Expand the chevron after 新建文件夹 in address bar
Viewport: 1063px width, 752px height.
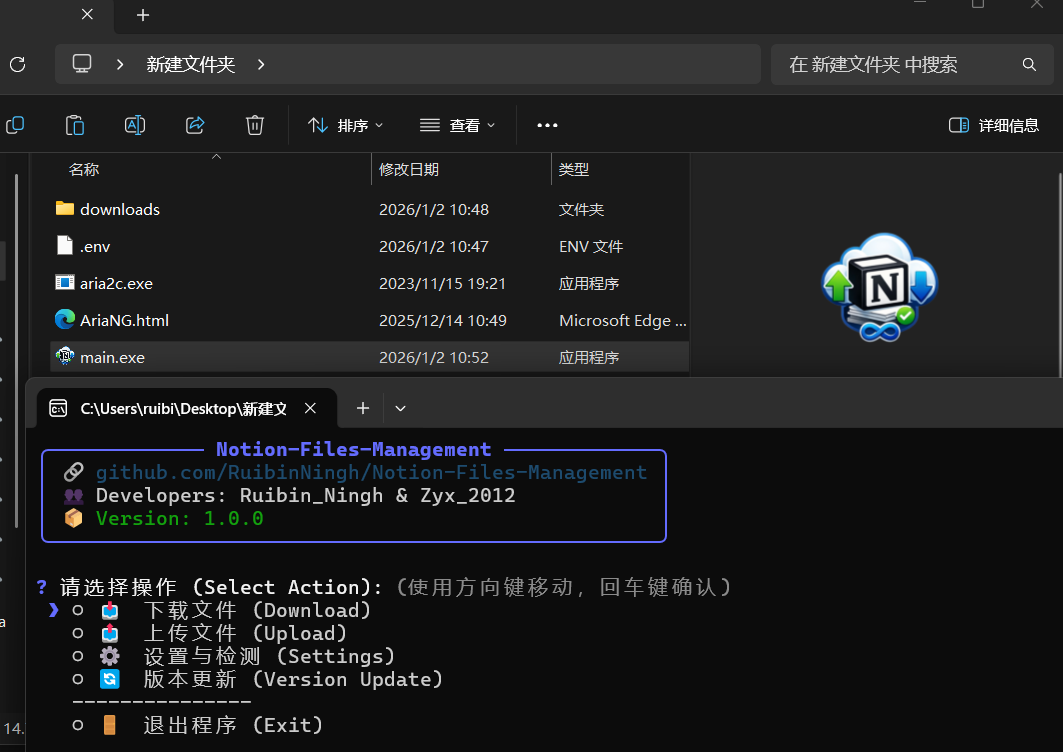coord(261,64)
